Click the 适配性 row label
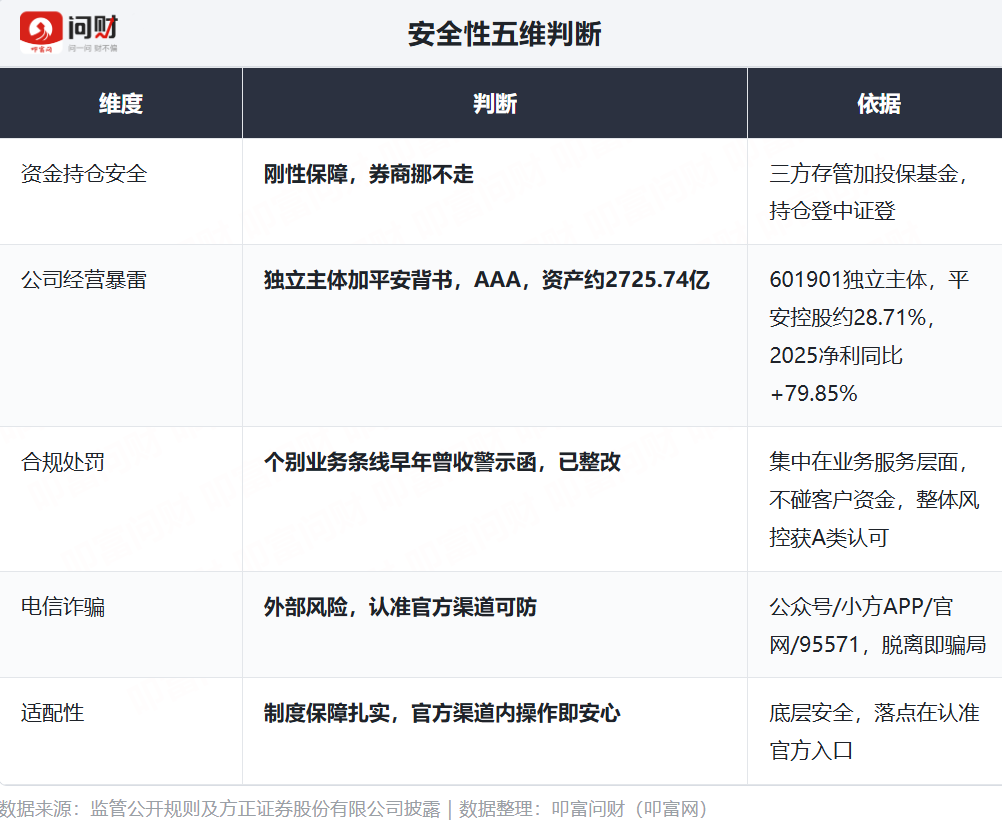Image resolution: width=1002 pixels, height=828 pixels. 52,713
